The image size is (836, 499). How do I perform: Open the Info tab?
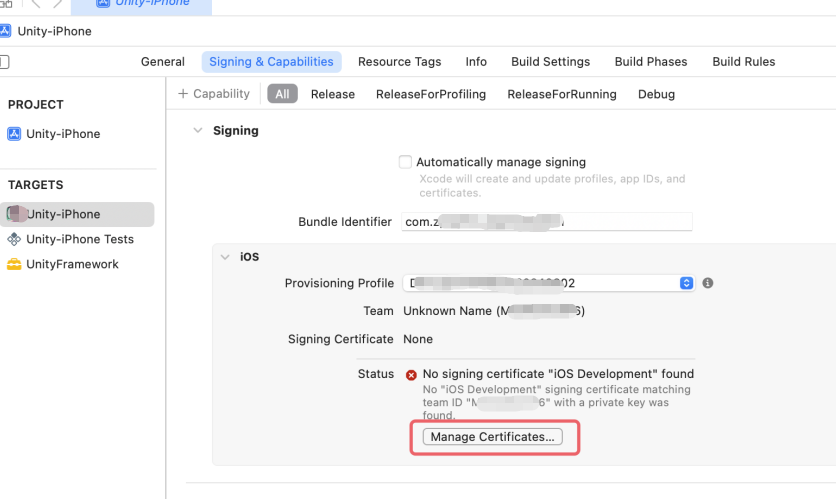point(476,62)
